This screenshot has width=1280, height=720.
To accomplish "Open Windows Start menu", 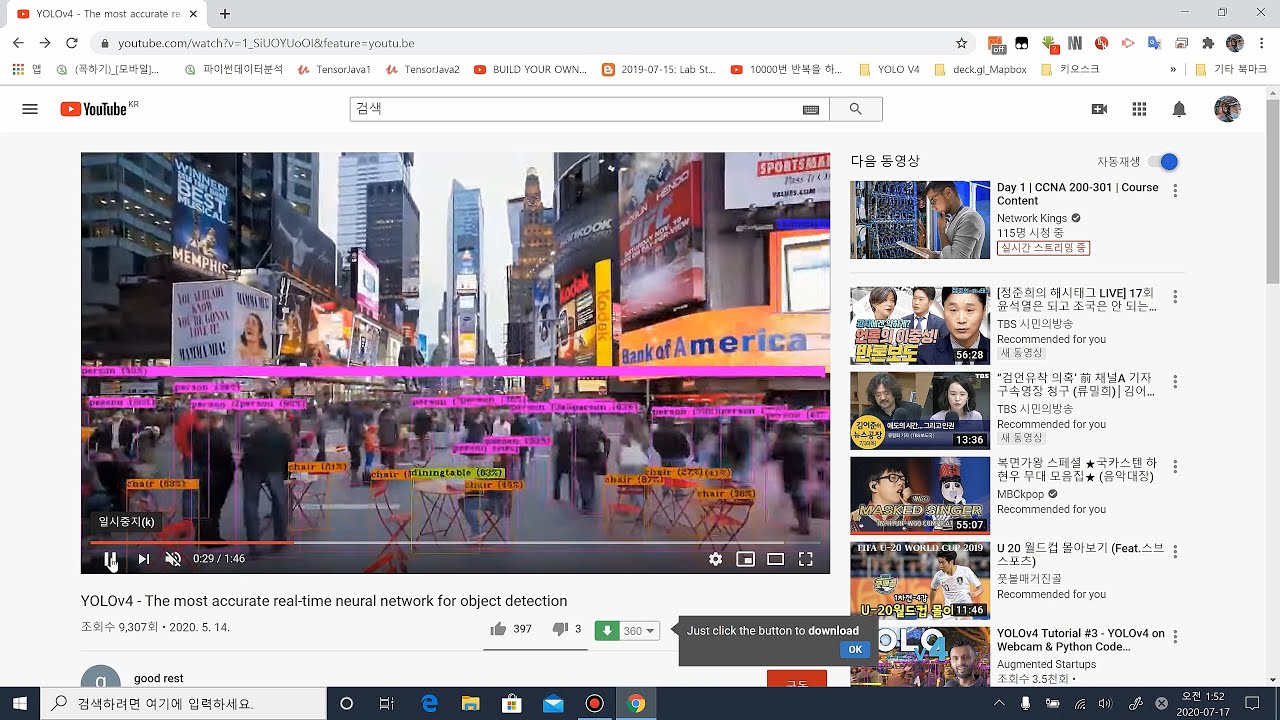I will tap(20, 704).
